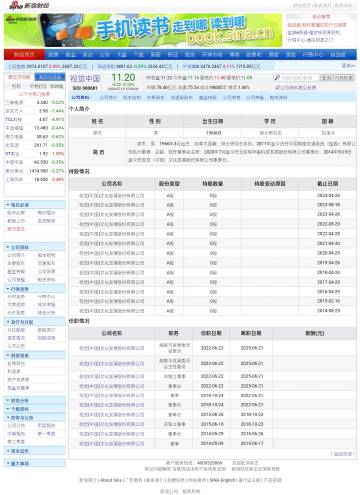Open the company link in the 2014-09-29 tenure row
Viewport: 360px width, 495px height.
coord(112,434)
